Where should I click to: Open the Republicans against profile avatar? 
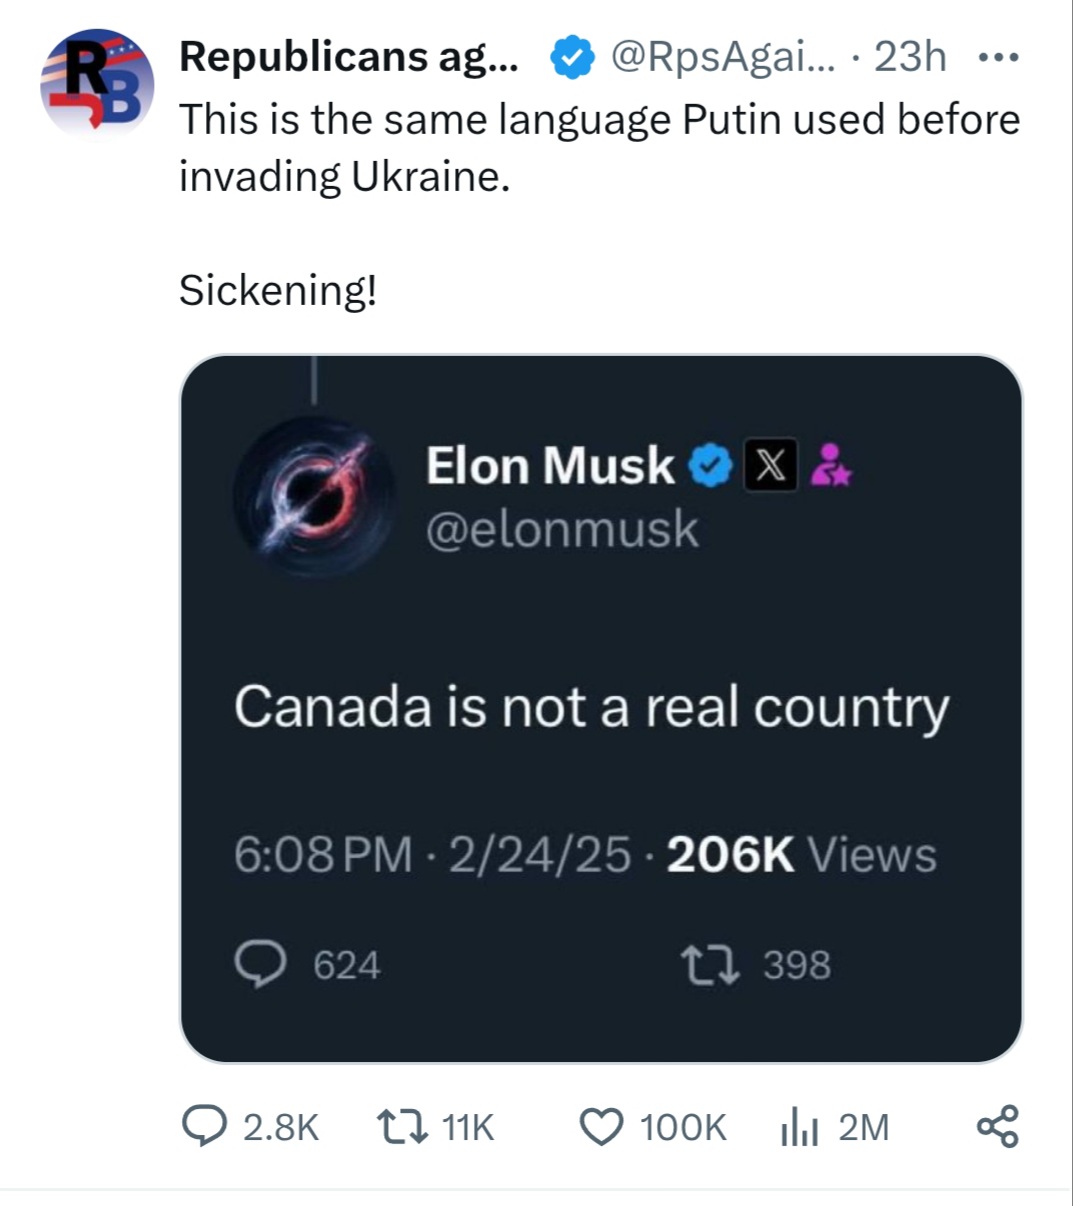click(97, 85)
